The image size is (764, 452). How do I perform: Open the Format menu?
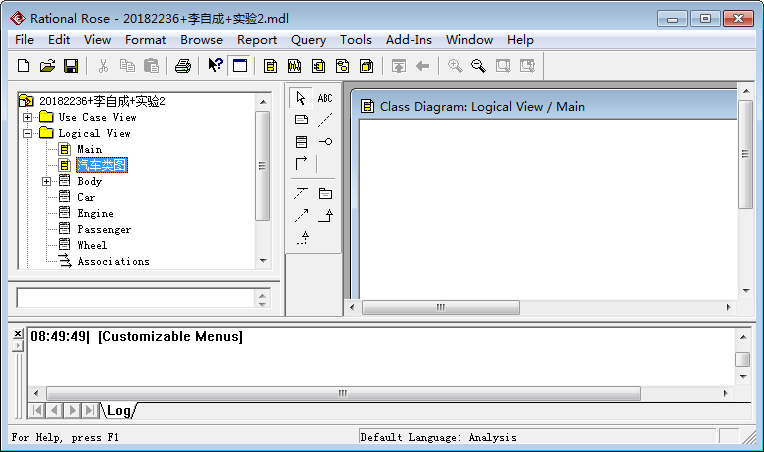[x=145, y=40]
